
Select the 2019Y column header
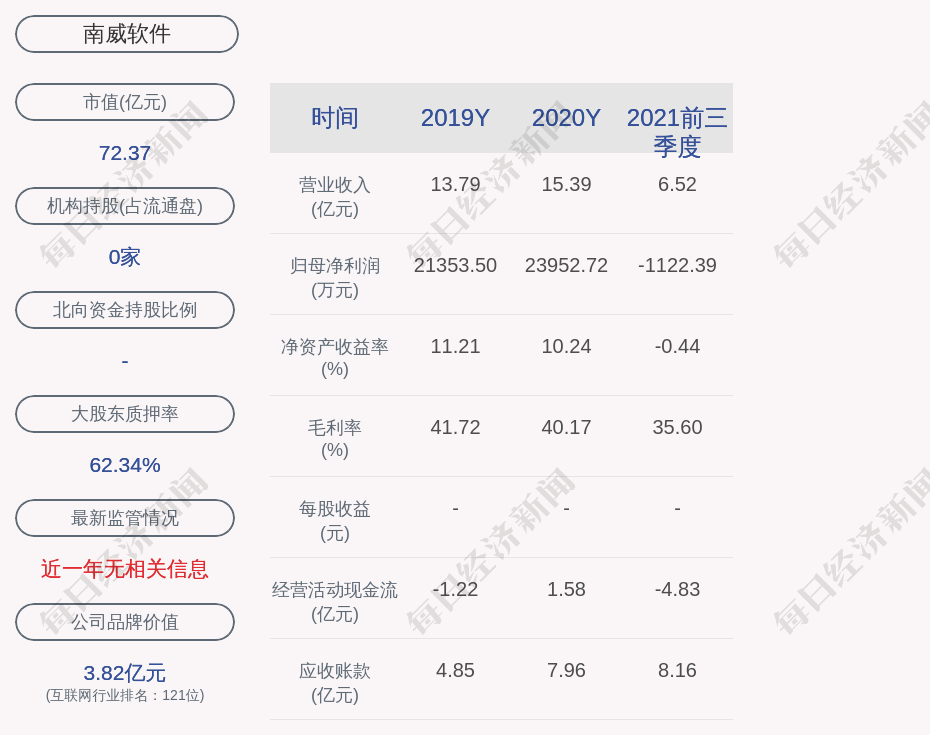click(455, 118)
